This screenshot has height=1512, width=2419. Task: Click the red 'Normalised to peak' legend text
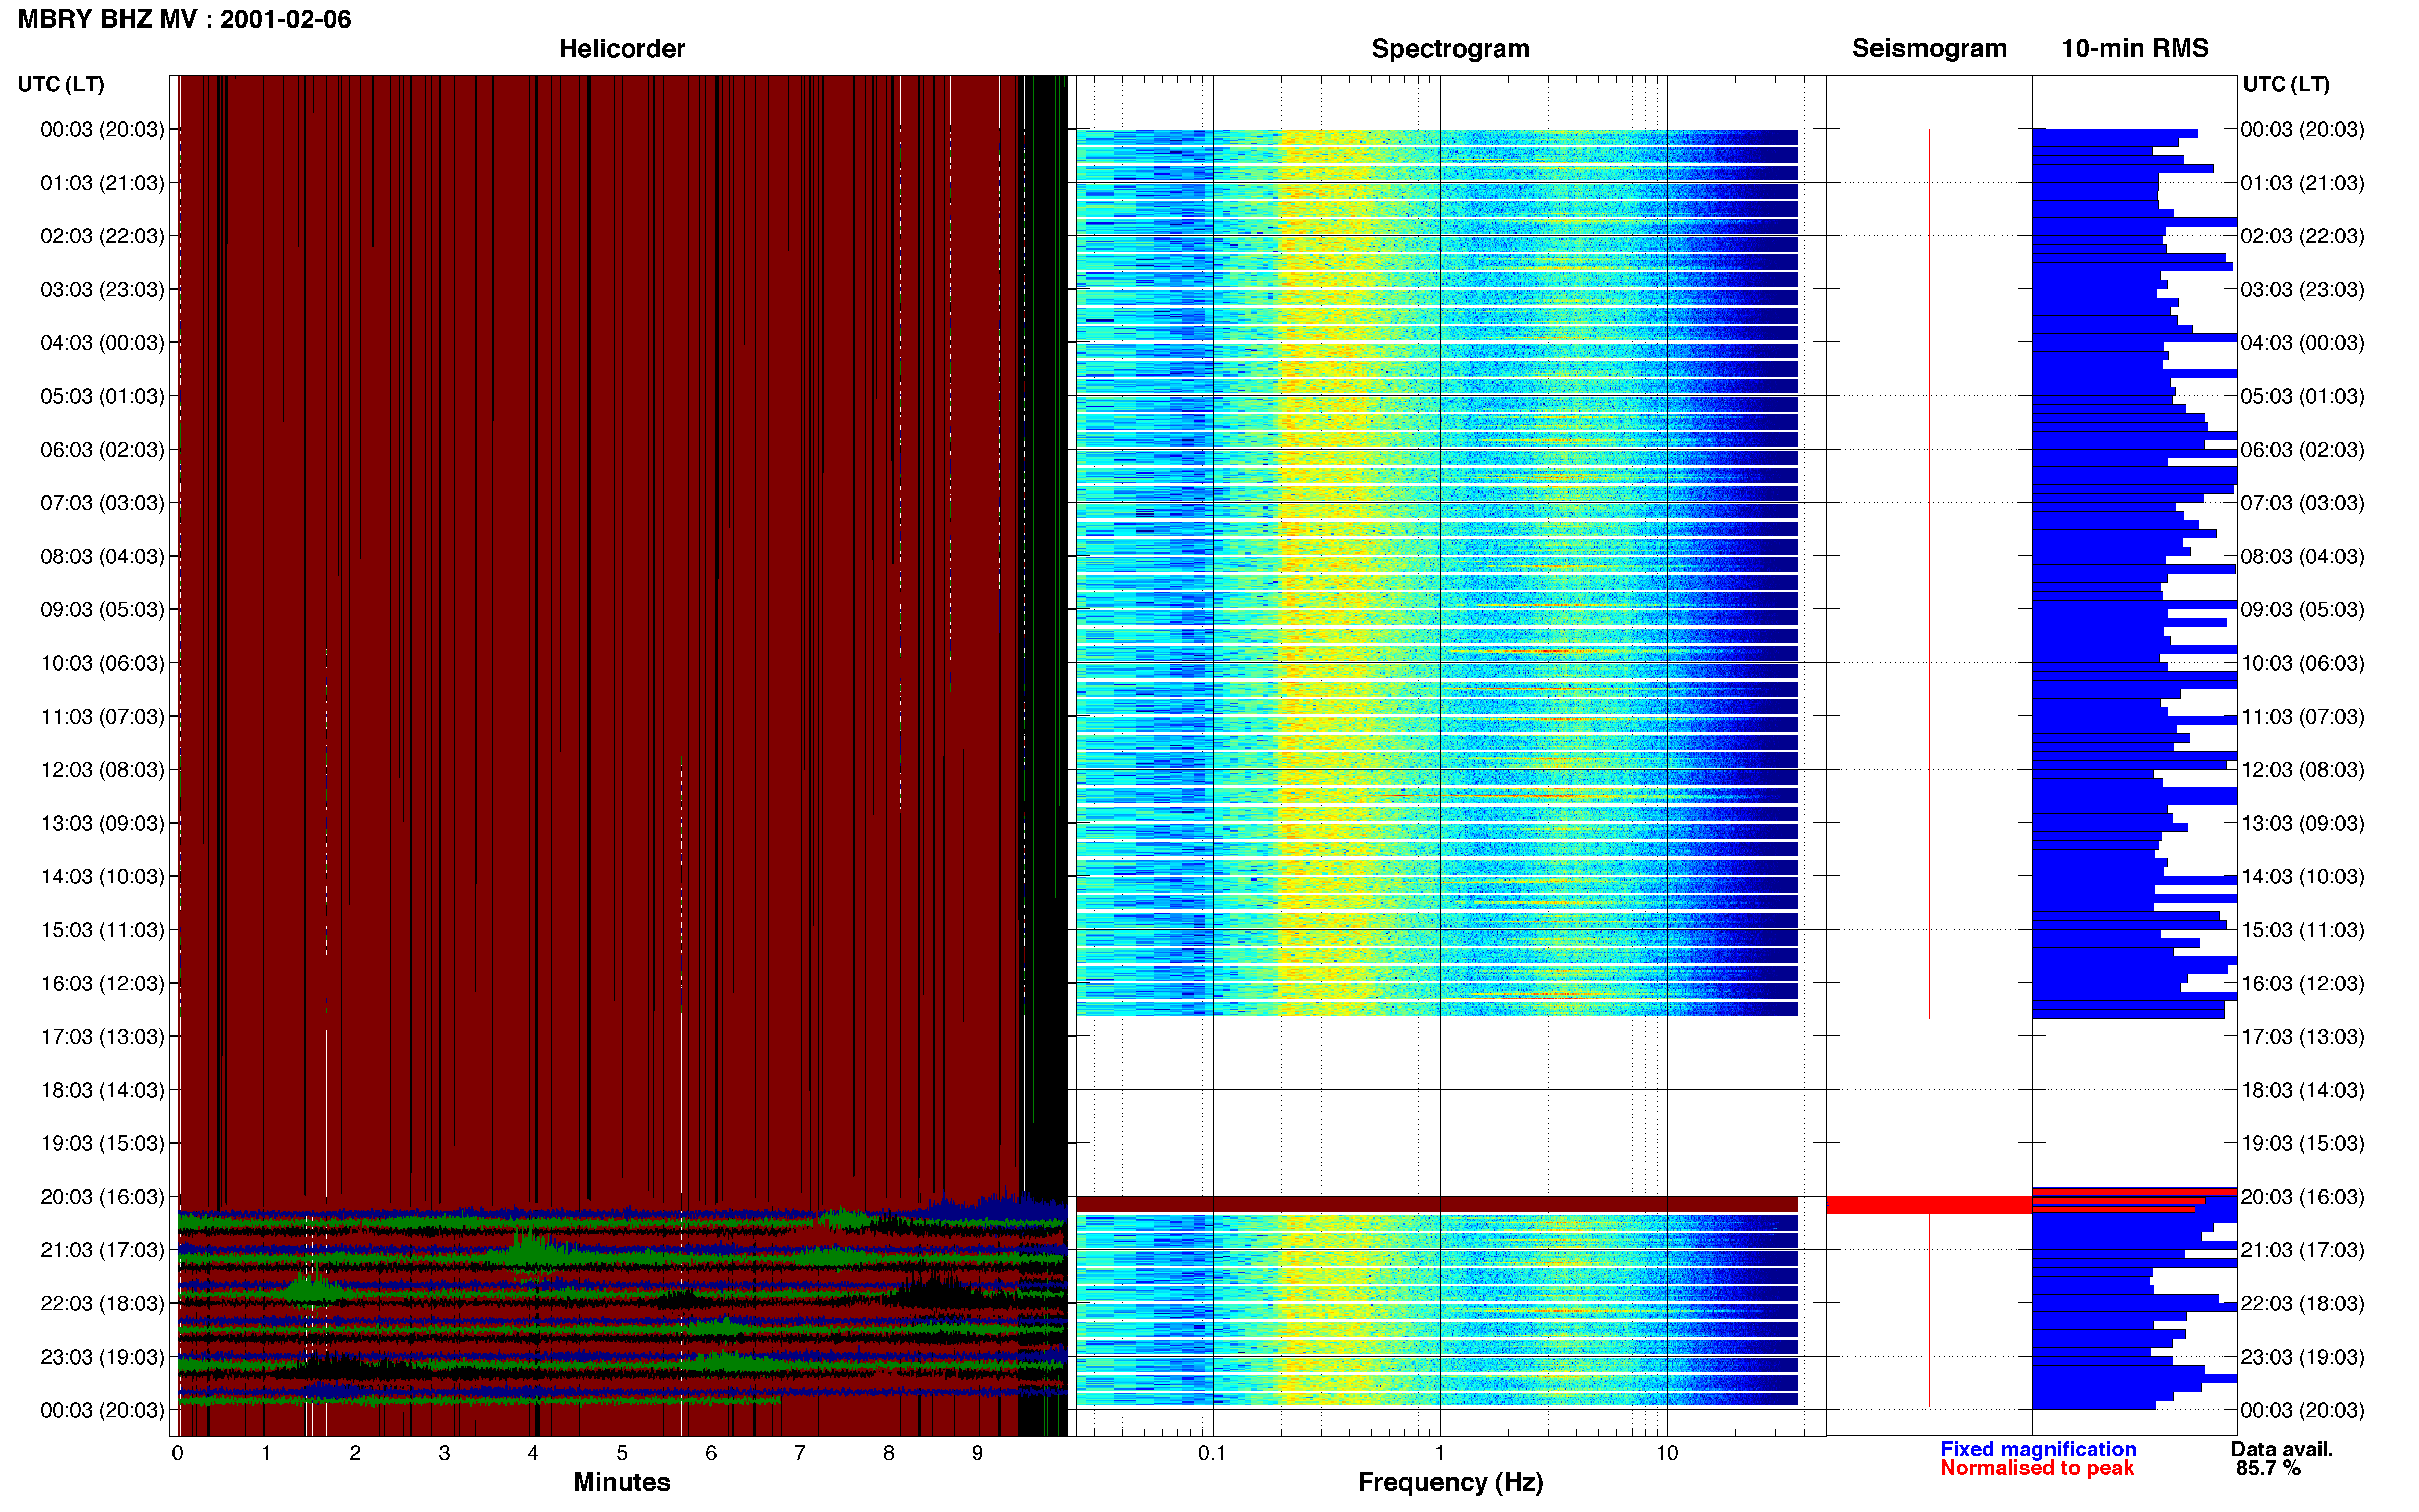pyautogui.click(x=2037, y=1468)
